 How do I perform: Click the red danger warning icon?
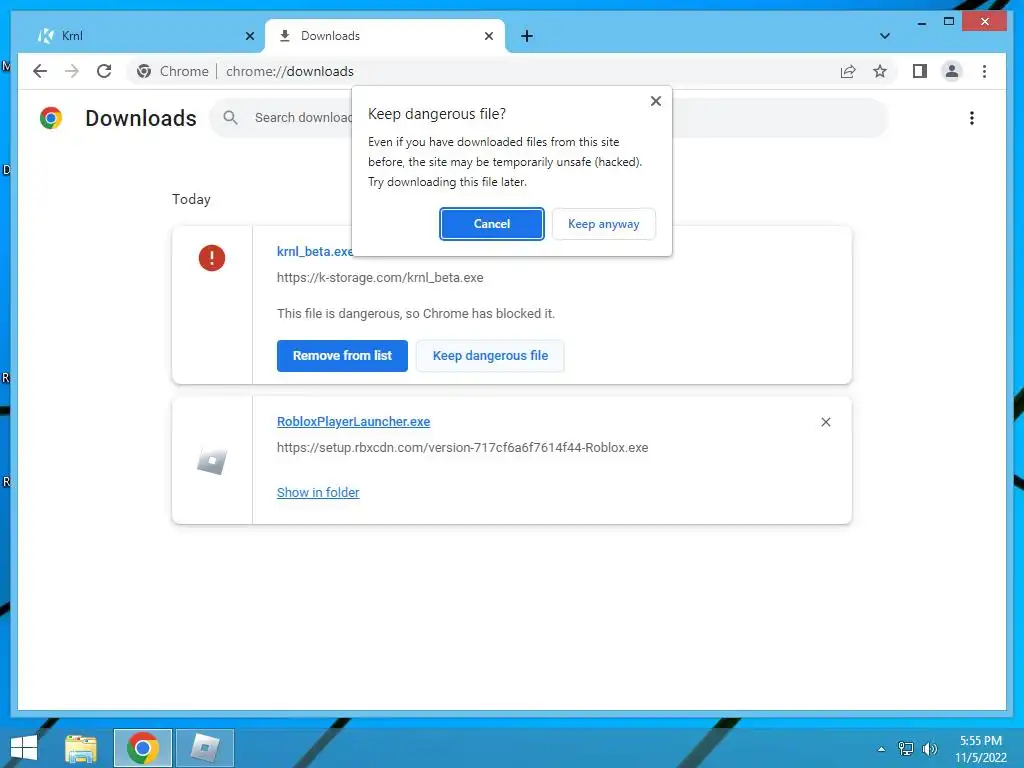click(x=212, y=258)
